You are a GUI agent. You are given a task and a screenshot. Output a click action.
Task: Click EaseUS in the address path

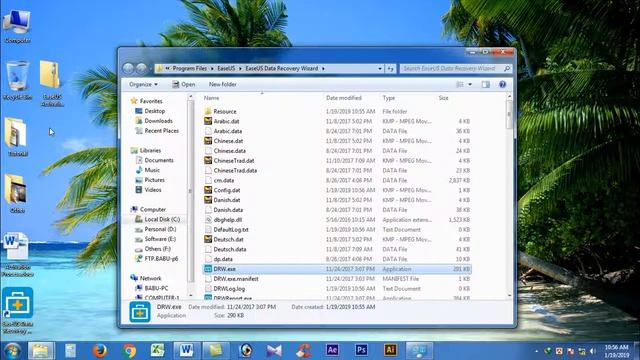point(226,69)
